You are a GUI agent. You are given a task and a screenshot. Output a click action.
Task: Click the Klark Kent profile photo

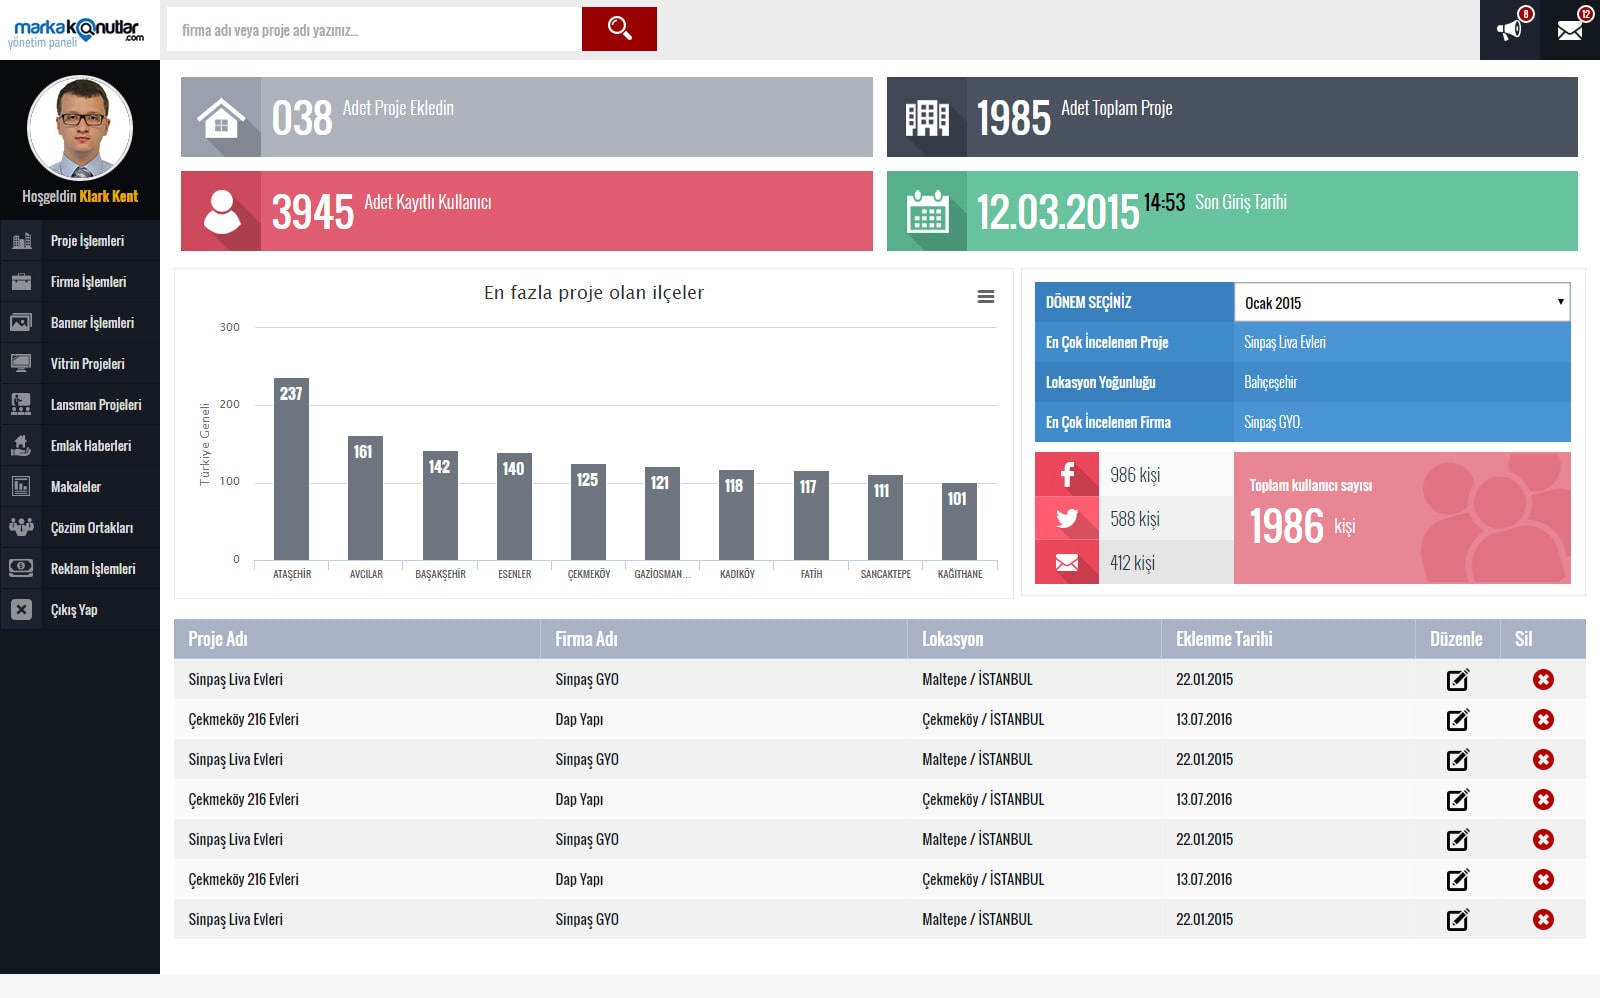pyautogui.click(x=80, y=128)
